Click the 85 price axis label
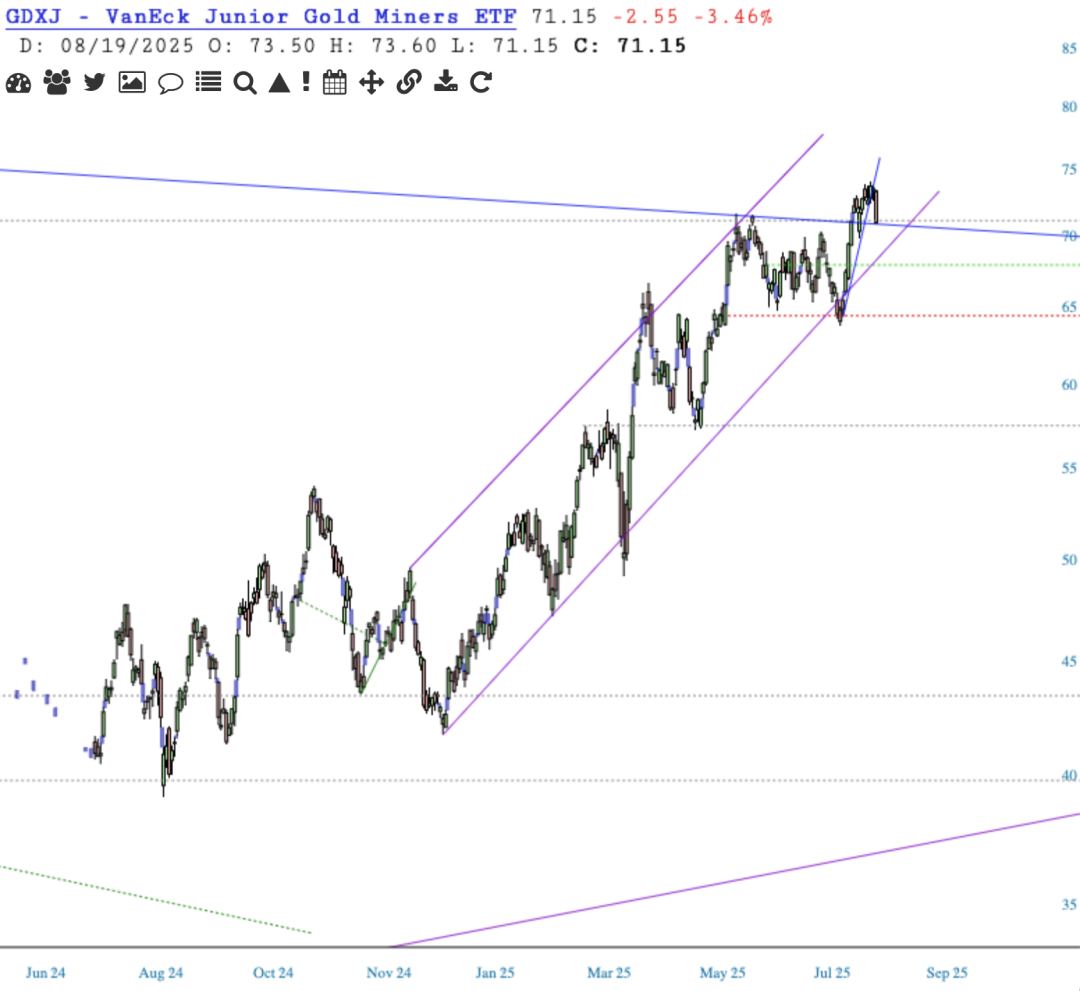 click(x=1068, y=48)
